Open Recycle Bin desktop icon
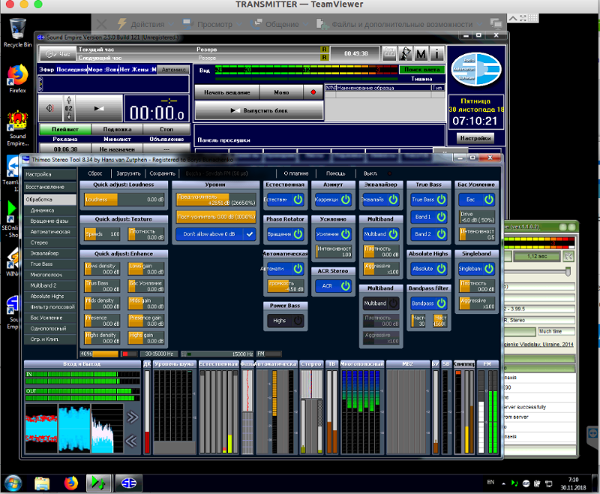The image size is (600, 494). 18,33
